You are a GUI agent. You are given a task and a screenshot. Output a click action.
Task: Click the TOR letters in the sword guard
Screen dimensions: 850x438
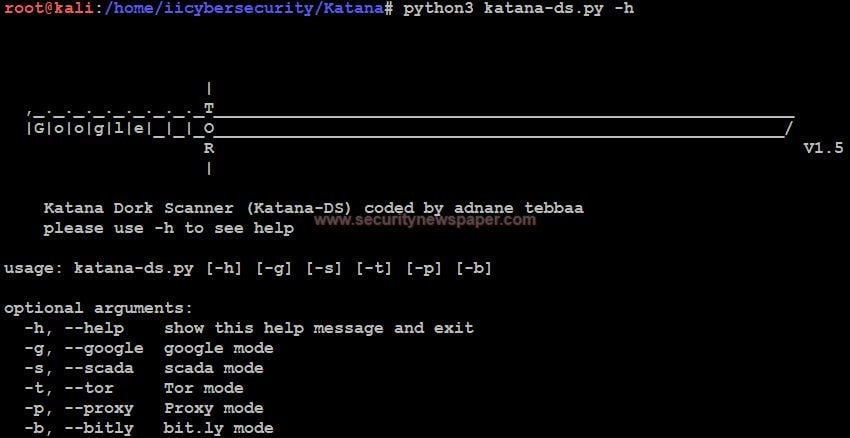tap(209, 128)
